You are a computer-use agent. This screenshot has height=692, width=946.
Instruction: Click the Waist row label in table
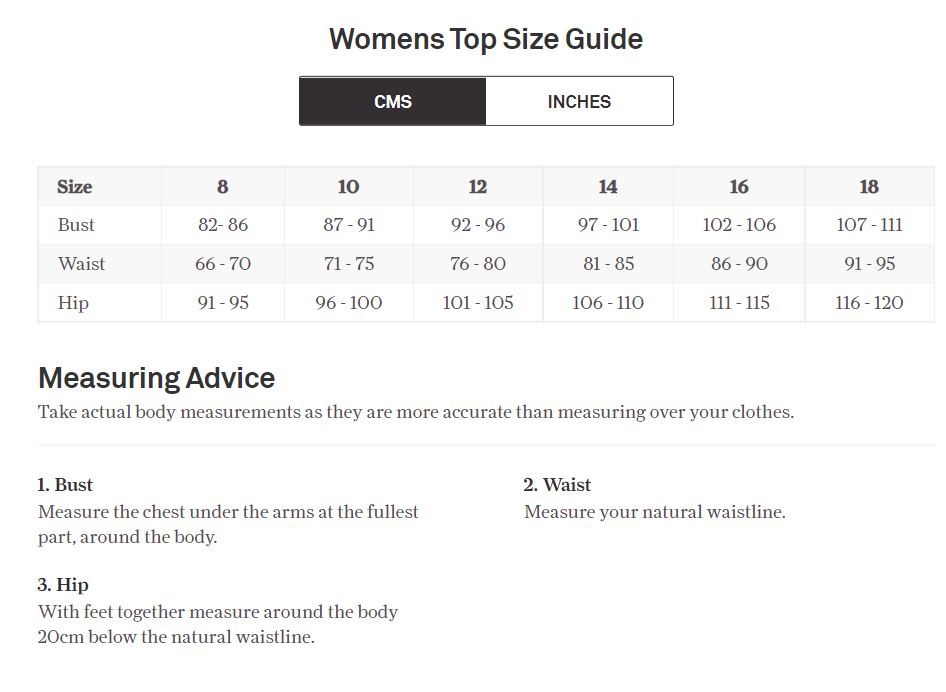point(81,264)
